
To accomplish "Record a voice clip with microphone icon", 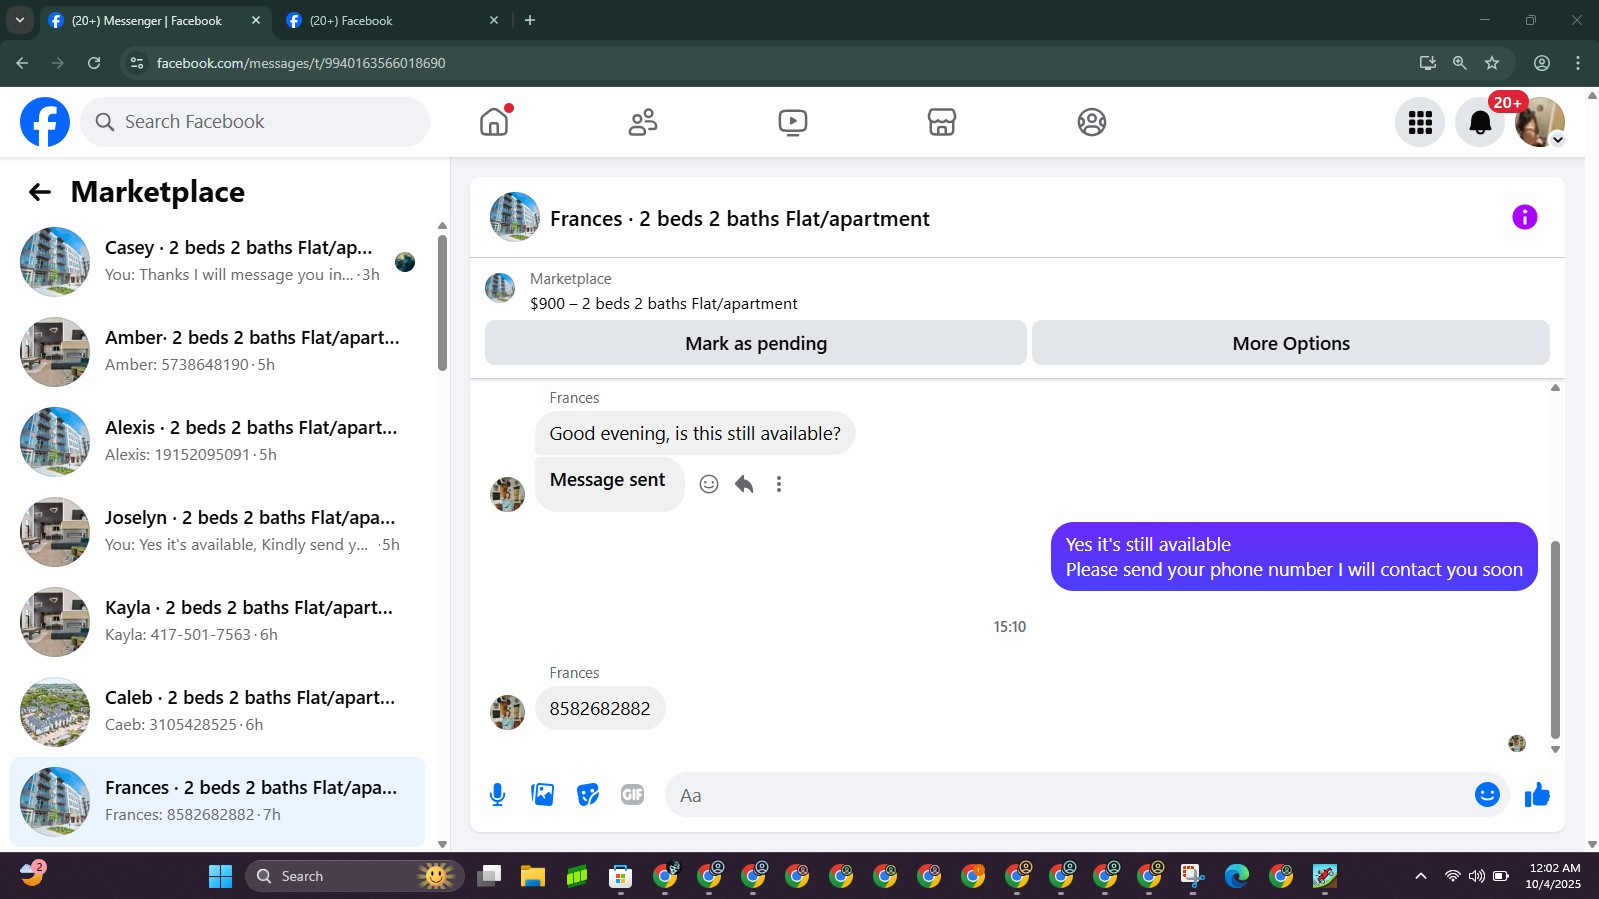I will pos(497,795).
